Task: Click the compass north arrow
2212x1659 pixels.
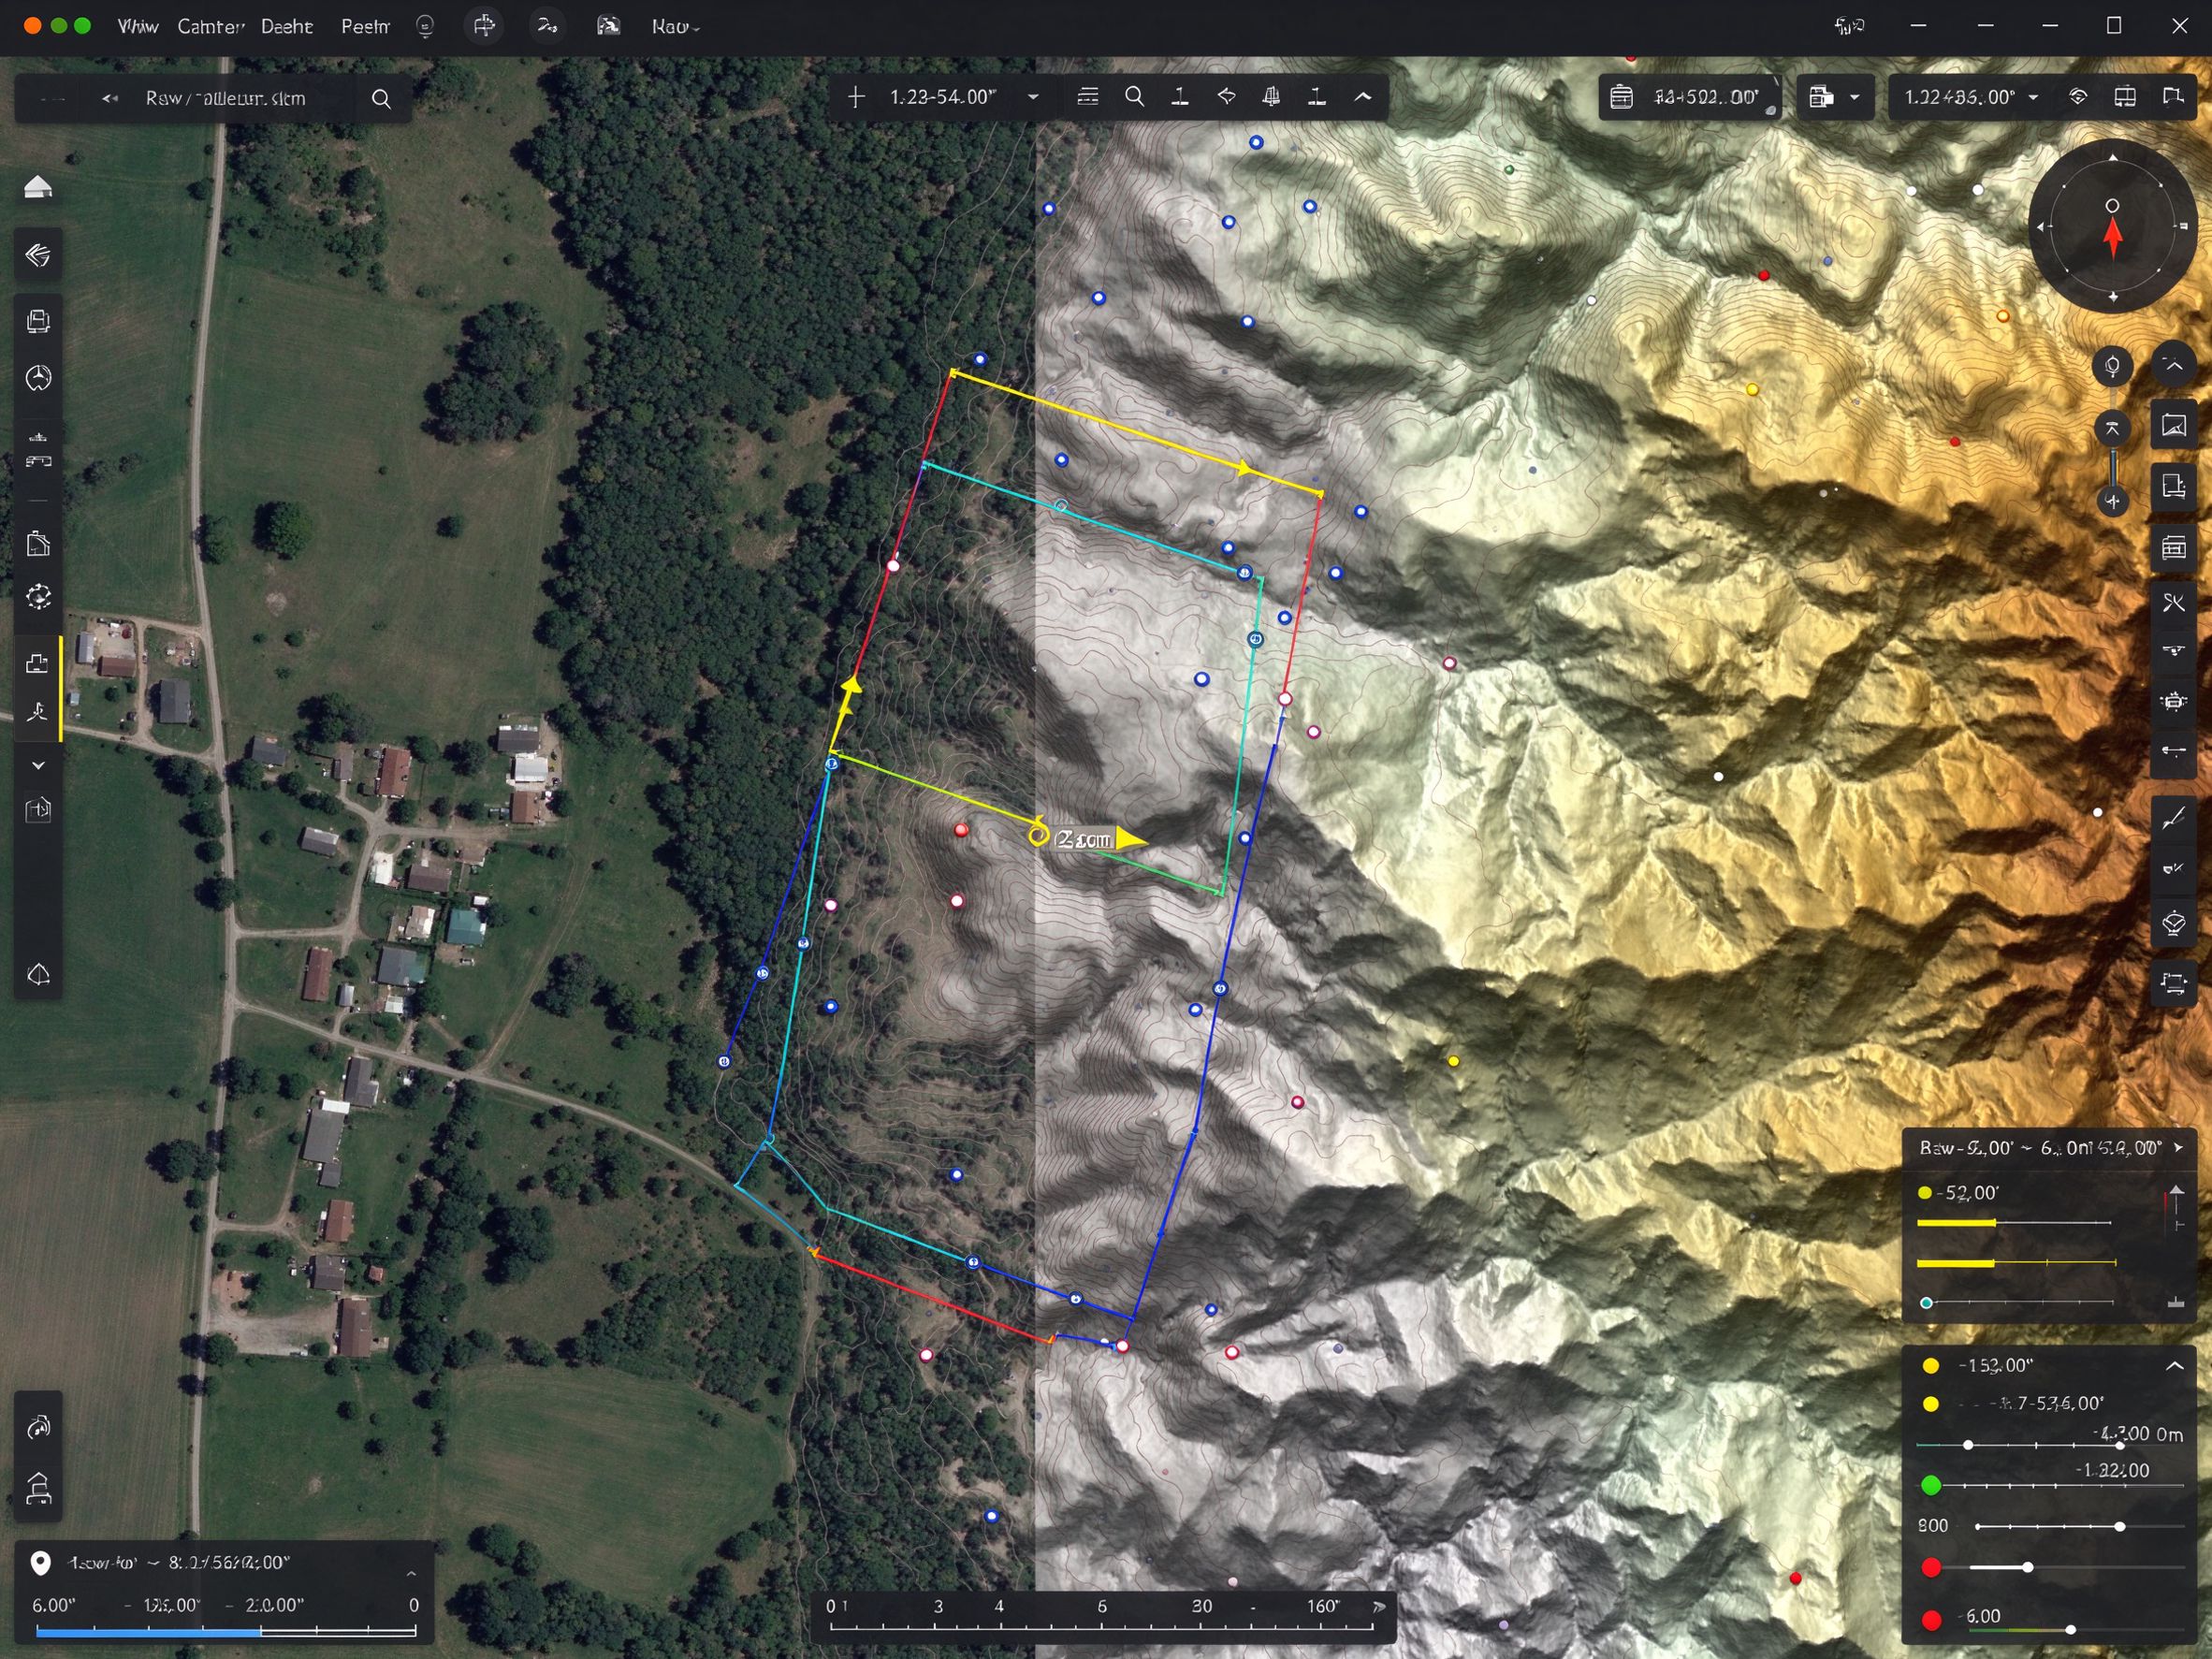Action: tap(2112, 238)
